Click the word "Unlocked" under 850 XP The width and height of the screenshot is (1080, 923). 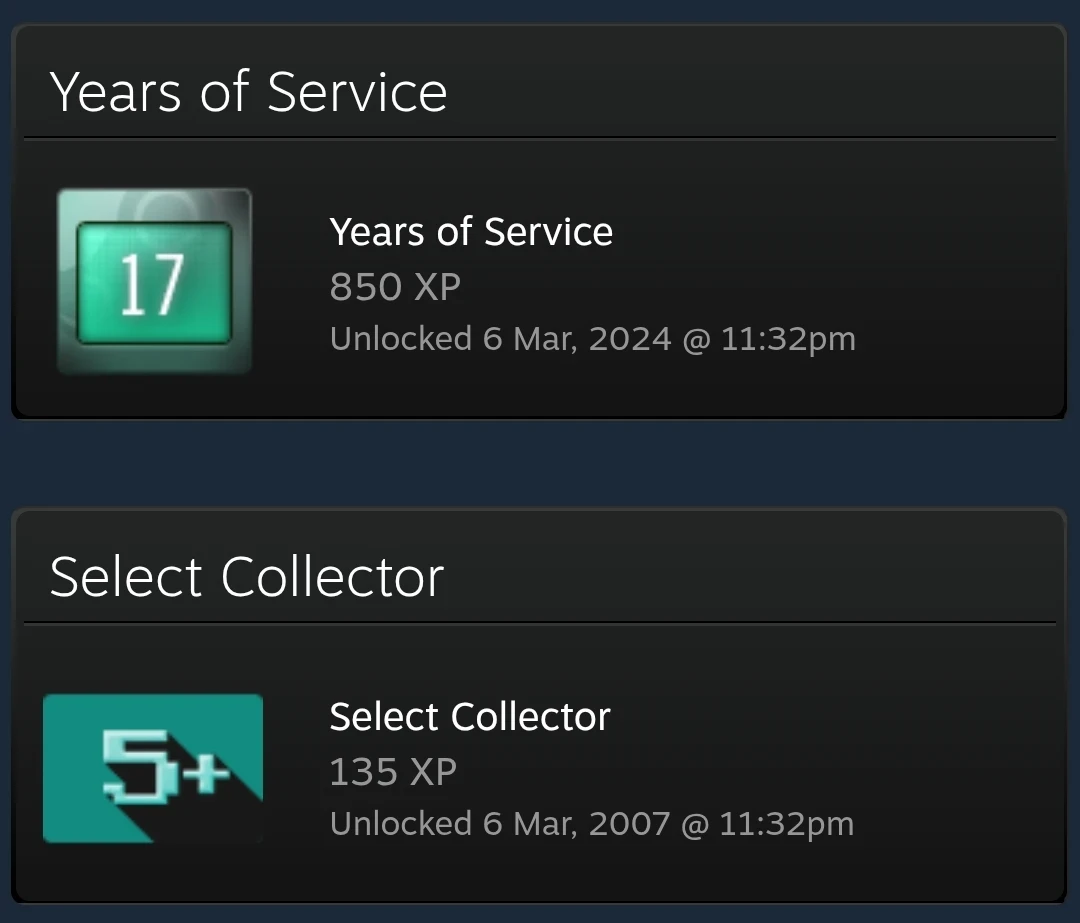[x=400, y=339]
